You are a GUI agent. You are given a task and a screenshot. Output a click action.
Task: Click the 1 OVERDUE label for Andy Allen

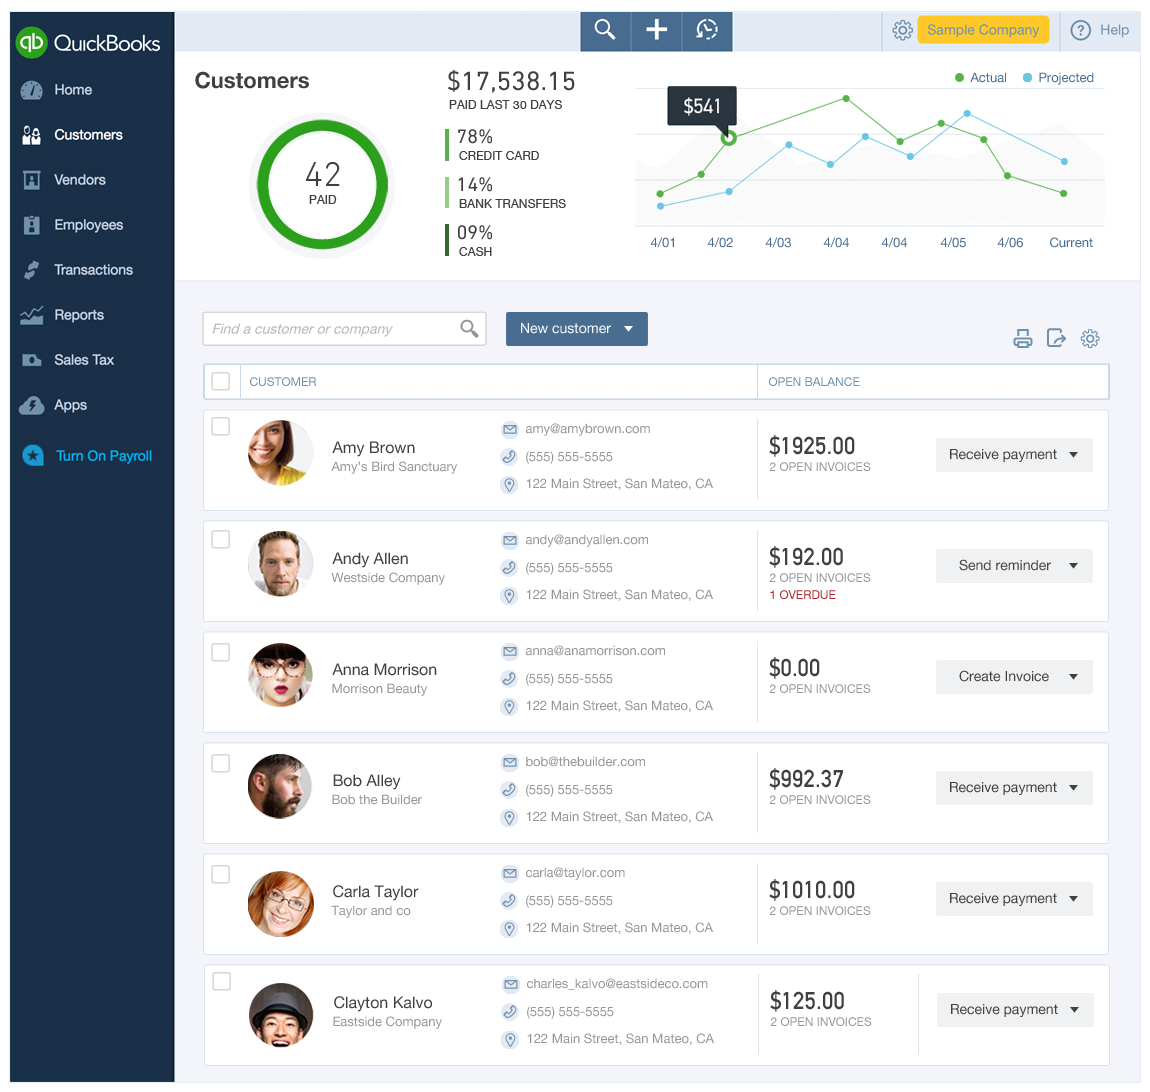point(802,595)
